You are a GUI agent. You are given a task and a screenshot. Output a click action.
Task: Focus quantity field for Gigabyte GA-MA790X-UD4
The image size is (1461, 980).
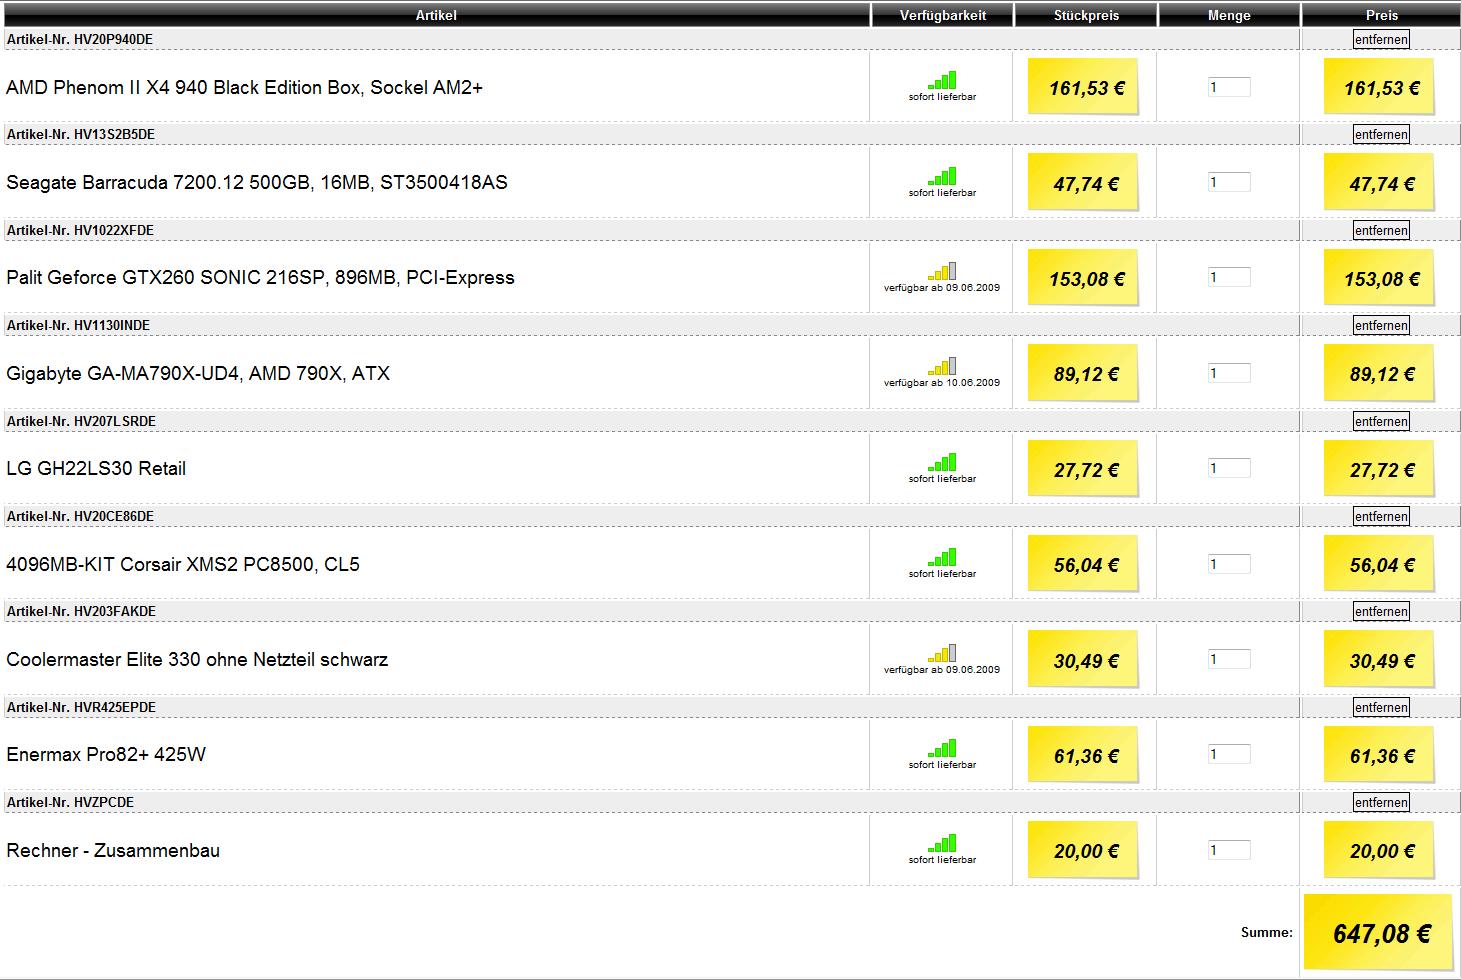[1229, 373]
